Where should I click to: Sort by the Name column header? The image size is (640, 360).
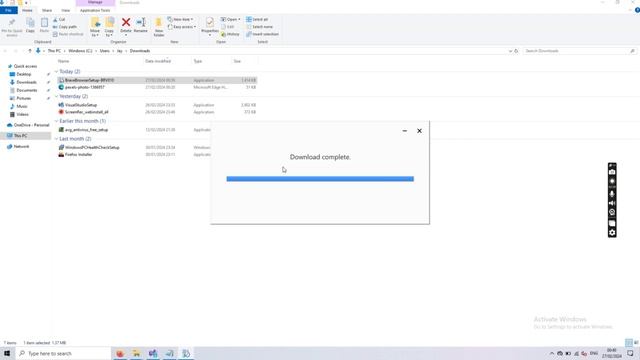[x=63, y=61]
